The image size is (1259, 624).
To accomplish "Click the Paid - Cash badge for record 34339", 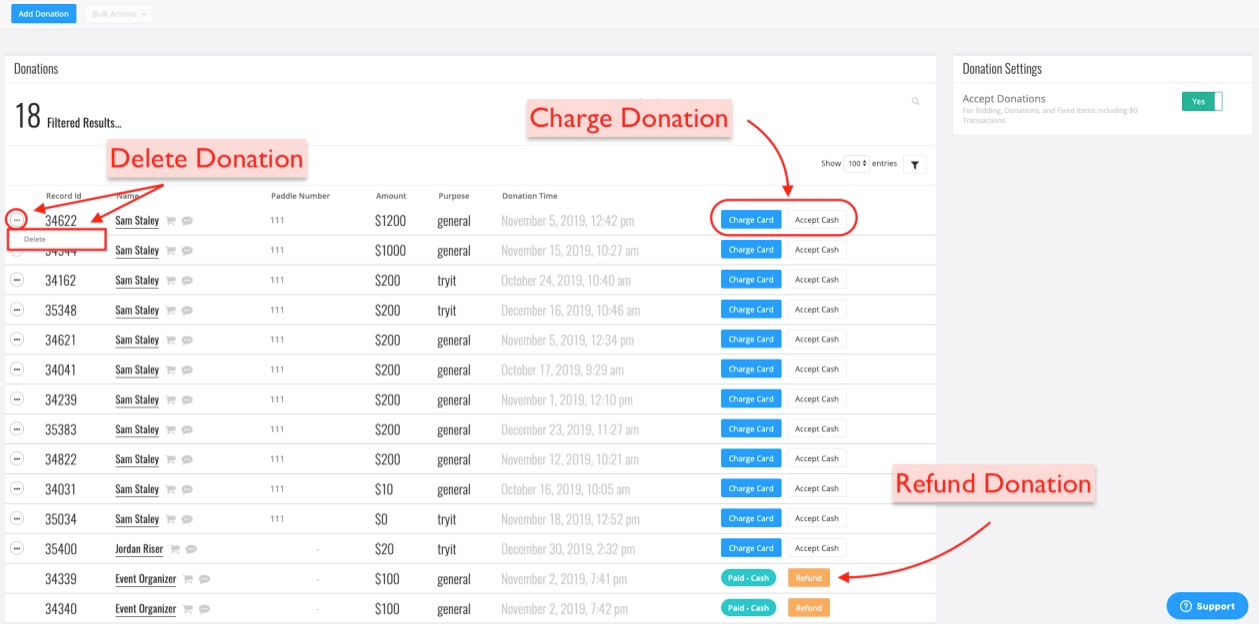I will pos(748,578).
